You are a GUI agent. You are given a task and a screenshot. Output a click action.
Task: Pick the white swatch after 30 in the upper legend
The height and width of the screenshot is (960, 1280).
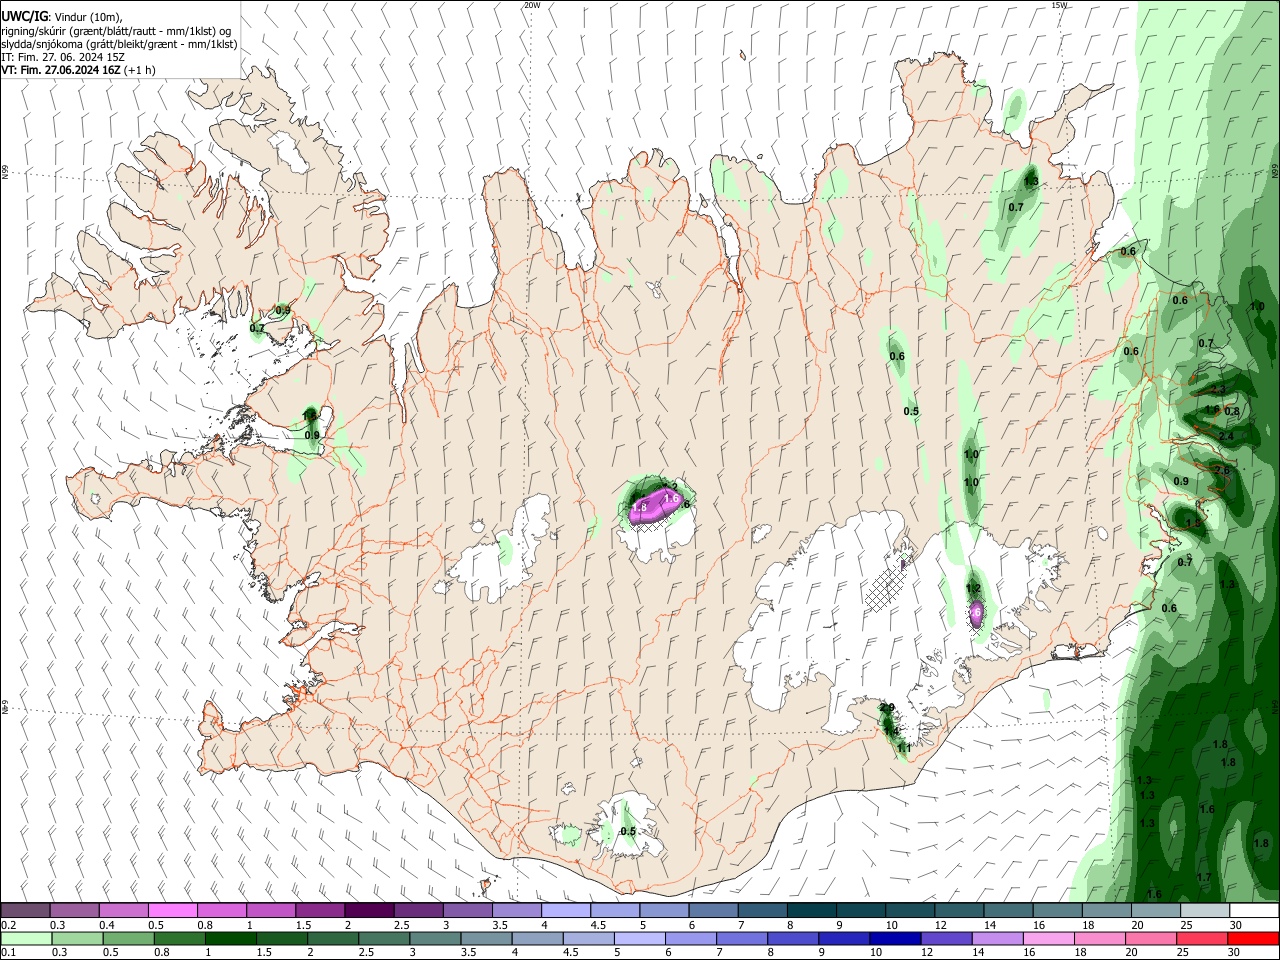point(1255,910)
